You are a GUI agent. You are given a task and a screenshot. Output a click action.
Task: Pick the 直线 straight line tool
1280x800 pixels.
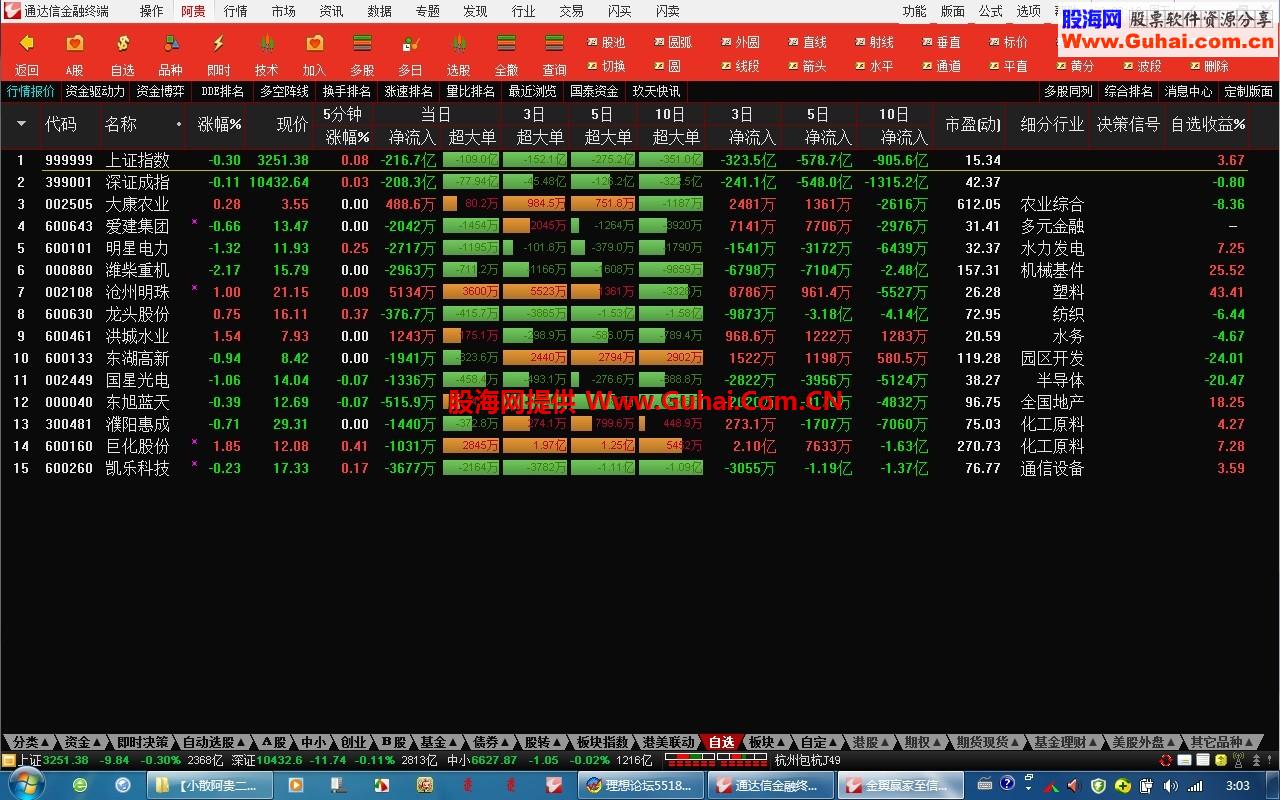(x=808, y=42)
